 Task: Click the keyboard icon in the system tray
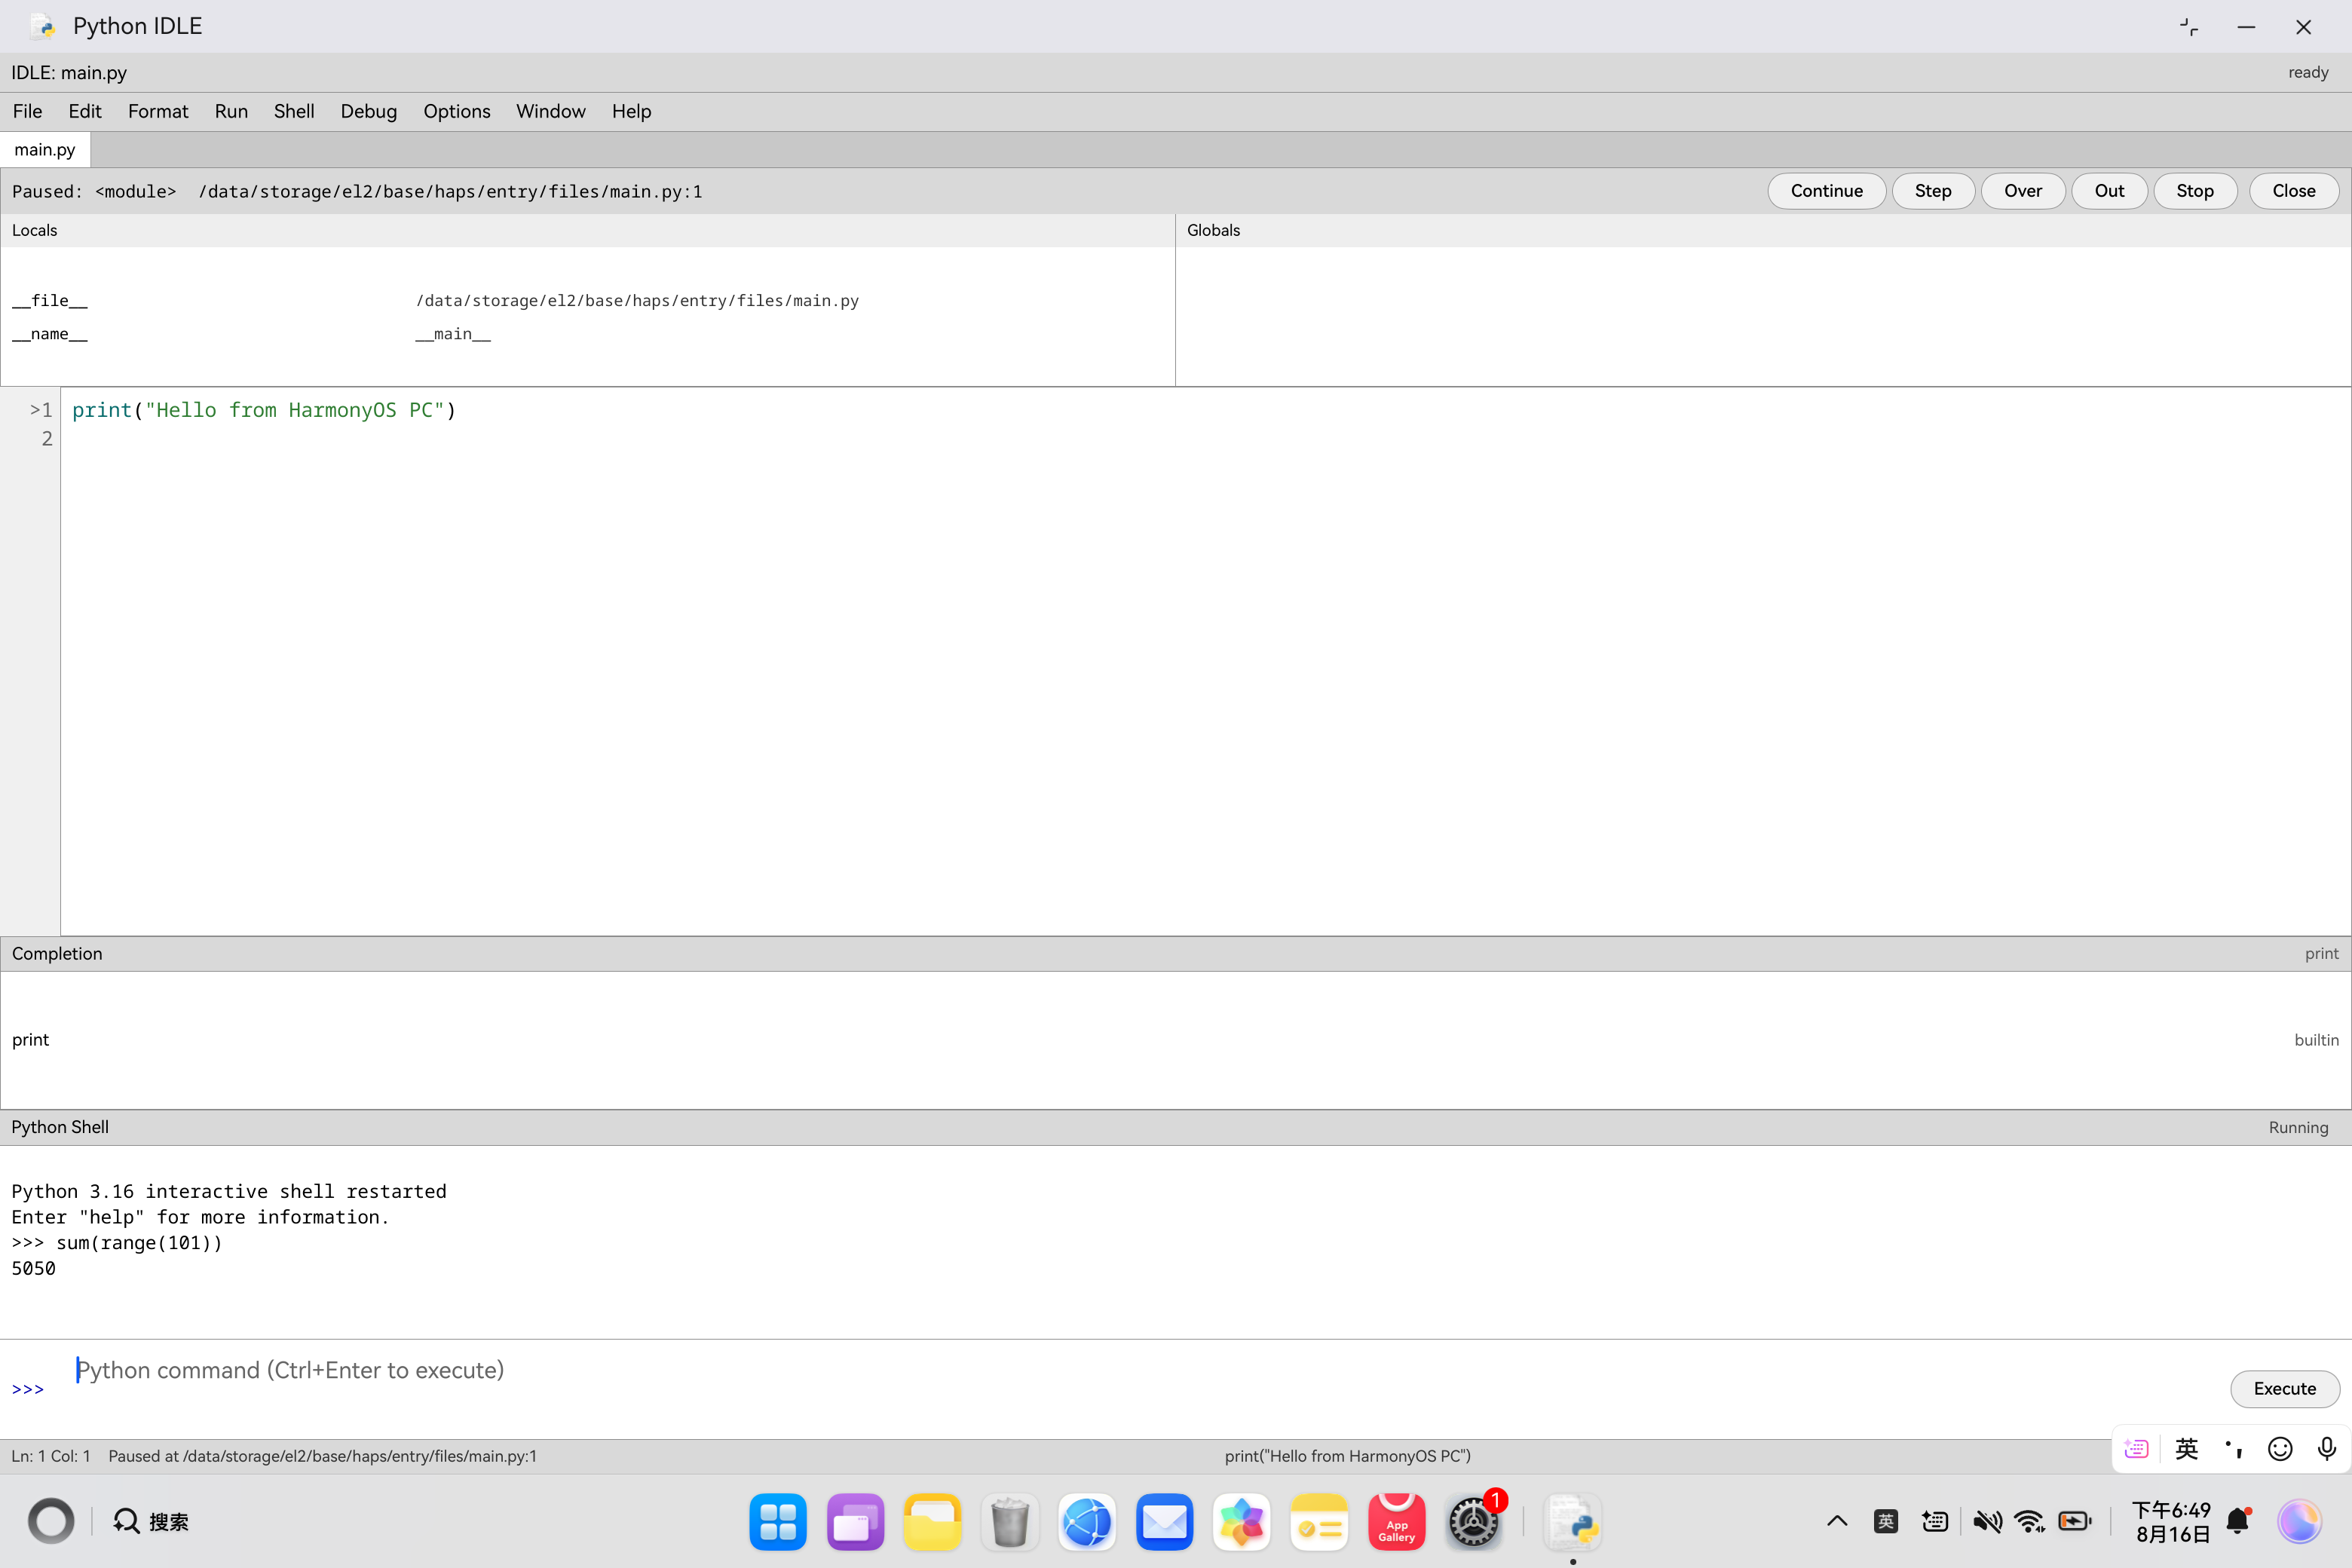click(1935, 1521)
